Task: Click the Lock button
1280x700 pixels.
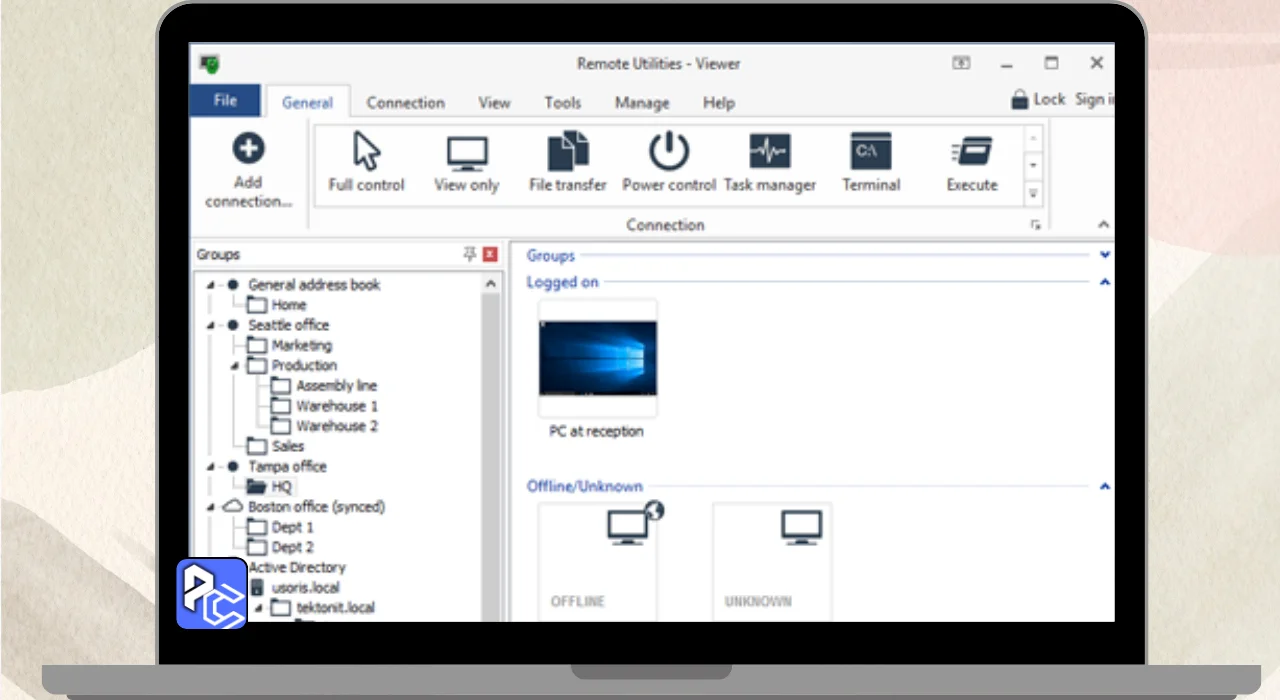Action: coord(1037,99)
